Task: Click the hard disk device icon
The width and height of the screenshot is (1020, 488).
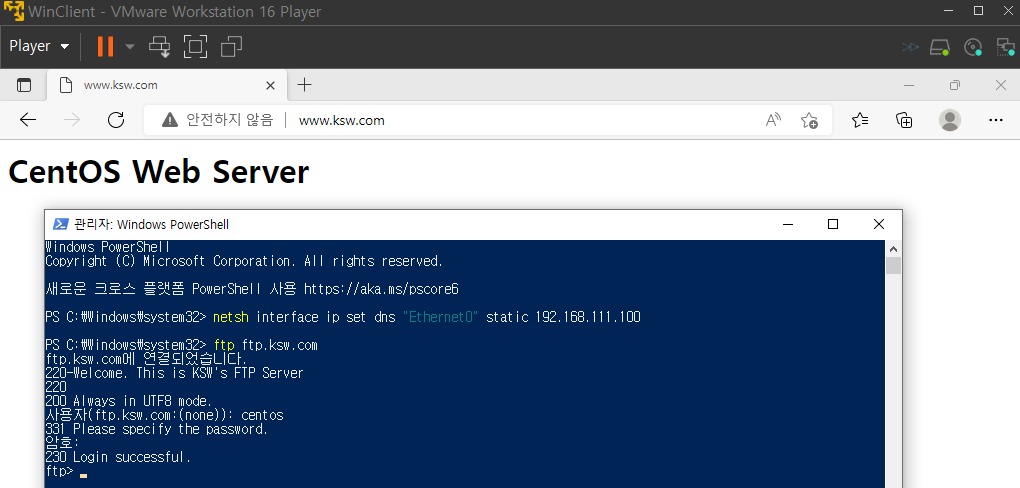Action: coord(939,47)
